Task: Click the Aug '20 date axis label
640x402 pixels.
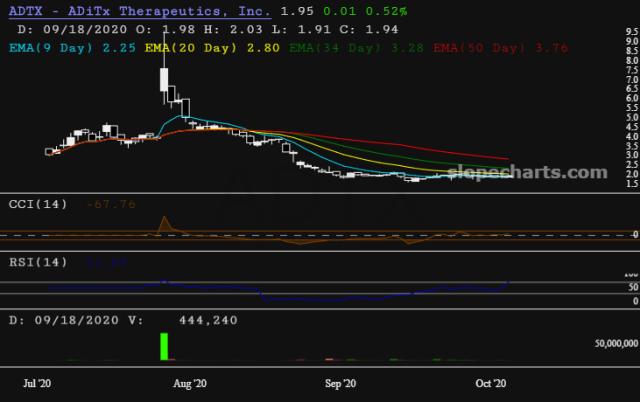Action: [x=189, y=383]
